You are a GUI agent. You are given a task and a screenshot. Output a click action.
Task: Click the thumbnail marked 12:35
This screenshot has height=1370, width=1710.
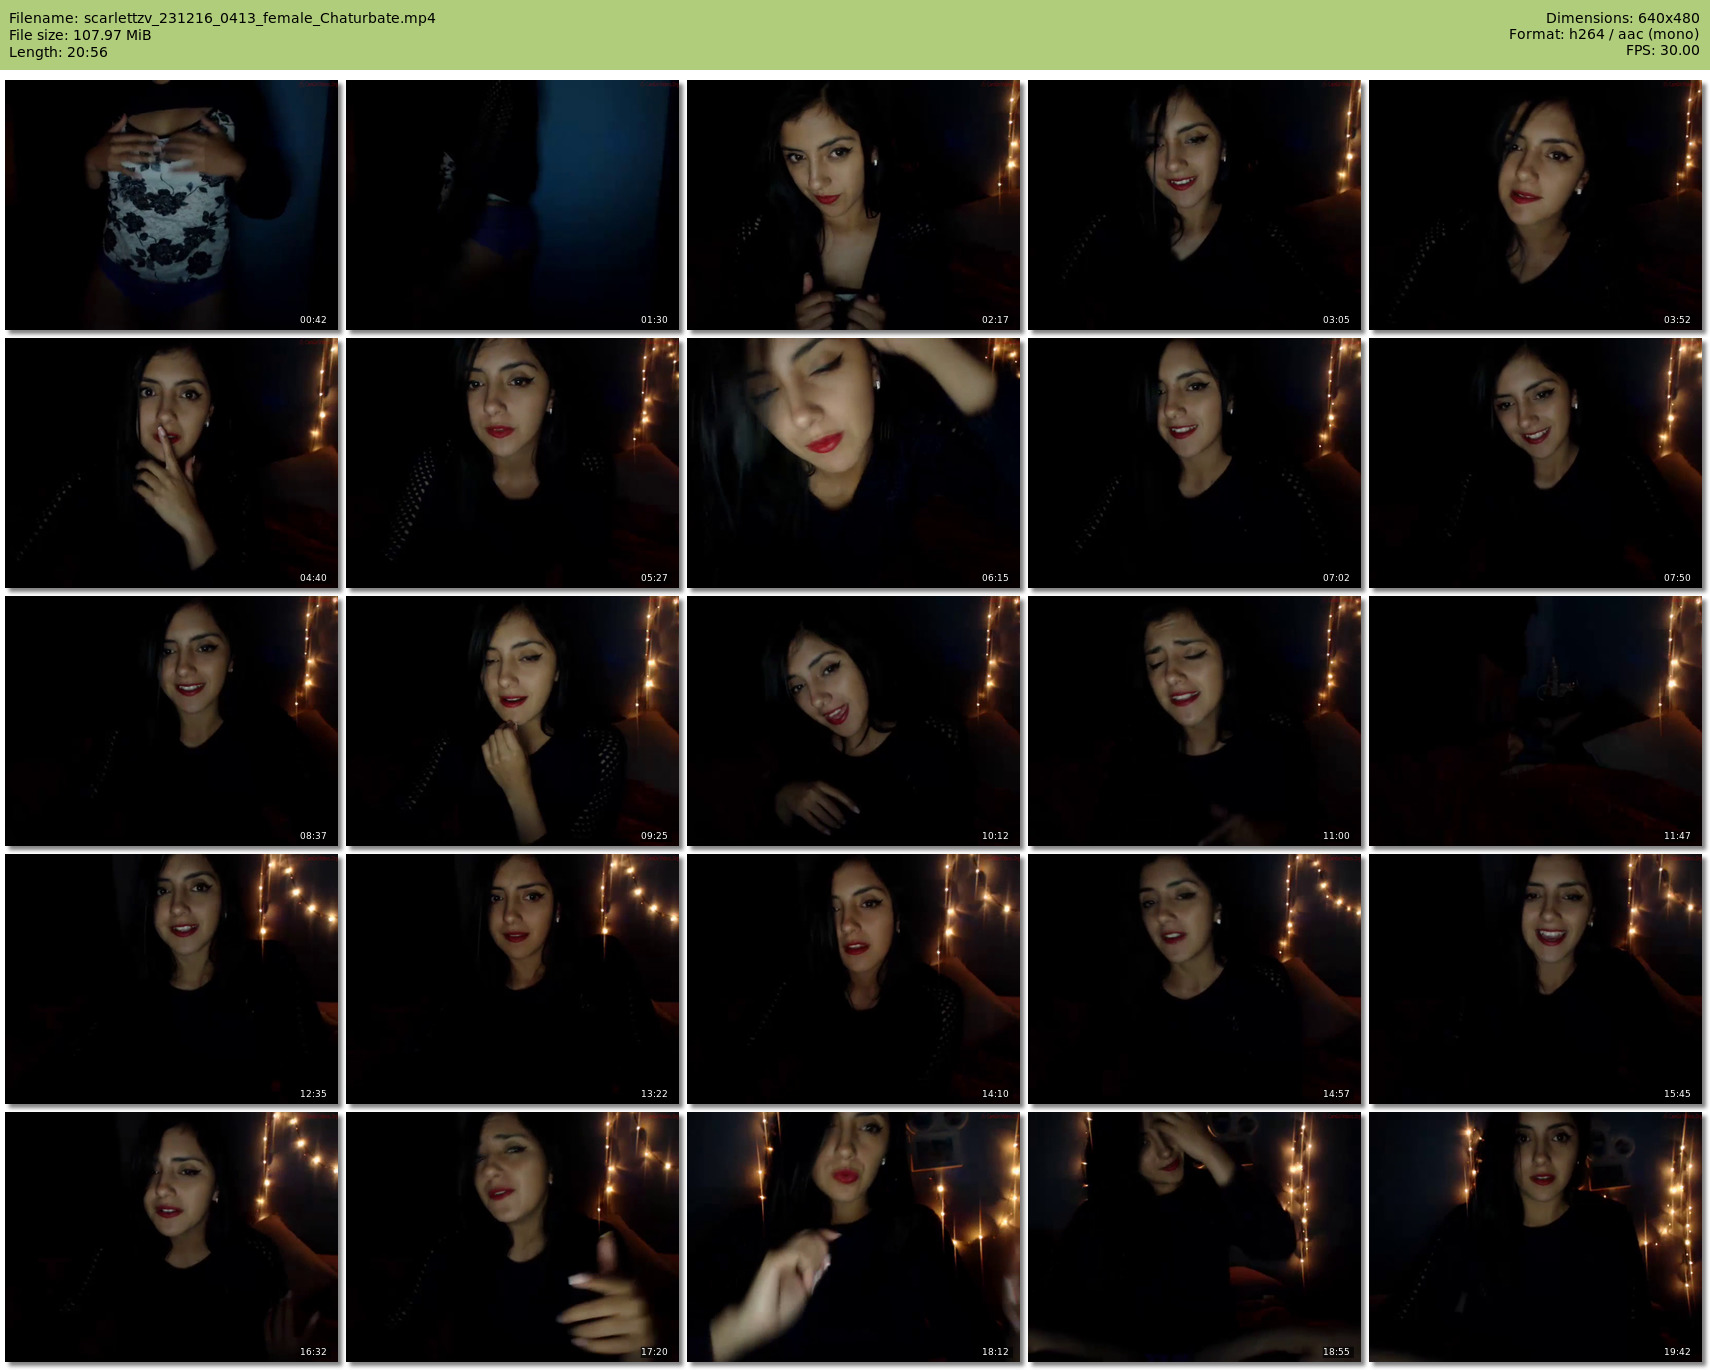171,979
